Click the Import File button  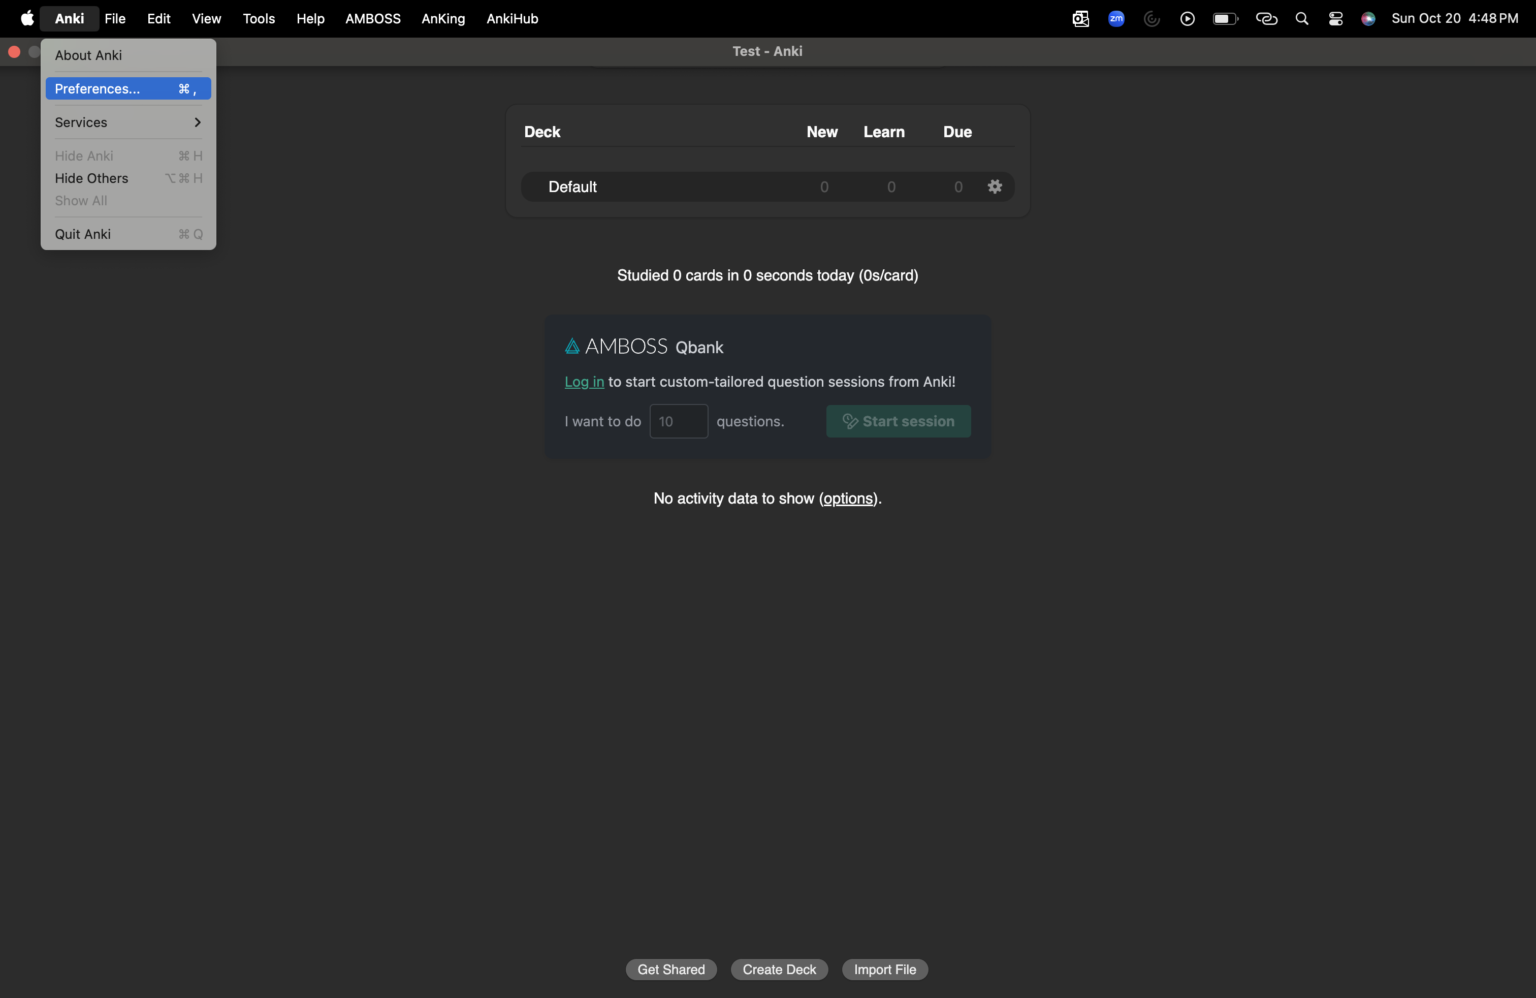(885, 969)
